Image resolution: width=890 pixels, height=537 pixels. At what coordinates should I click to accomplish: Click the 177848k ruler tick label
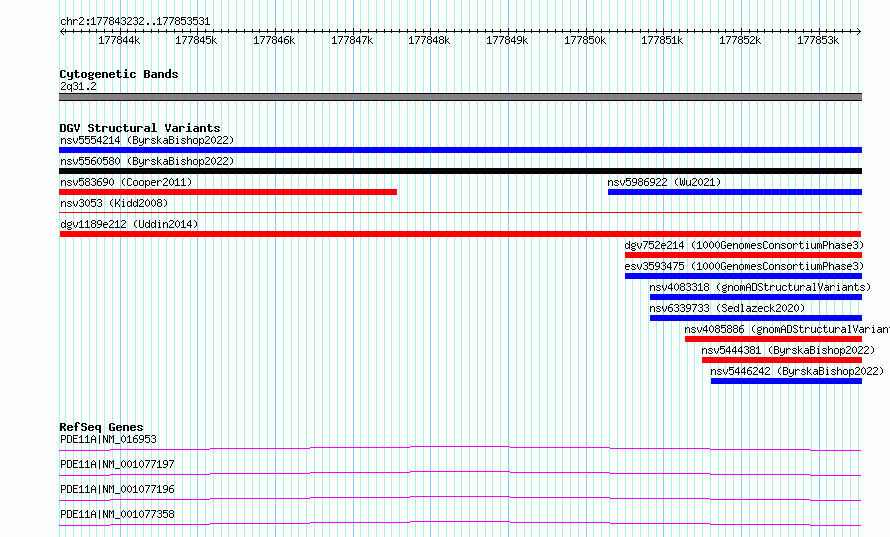pos(430,40)
